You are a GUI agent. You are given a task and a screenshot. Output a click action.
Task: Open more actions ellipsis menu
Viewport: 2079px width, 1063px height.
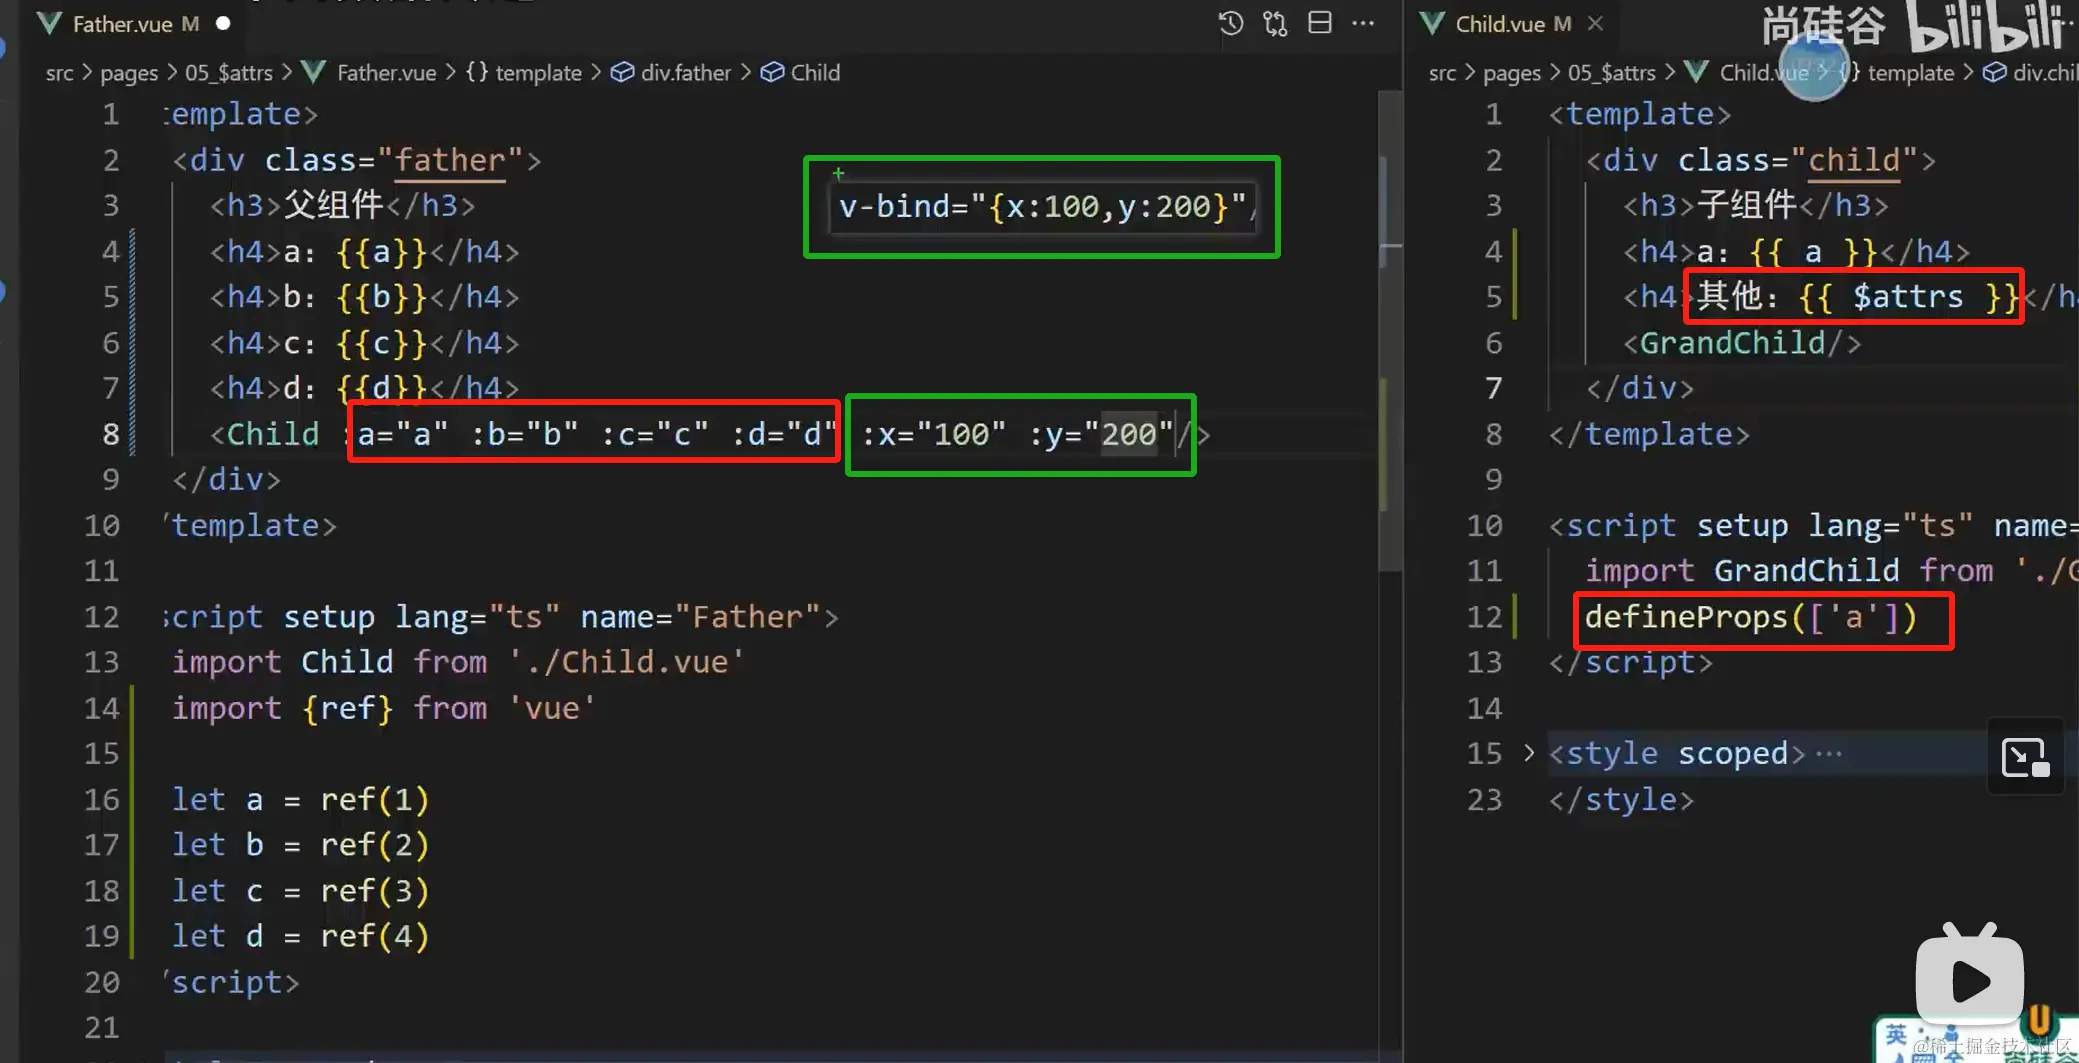1363,23
